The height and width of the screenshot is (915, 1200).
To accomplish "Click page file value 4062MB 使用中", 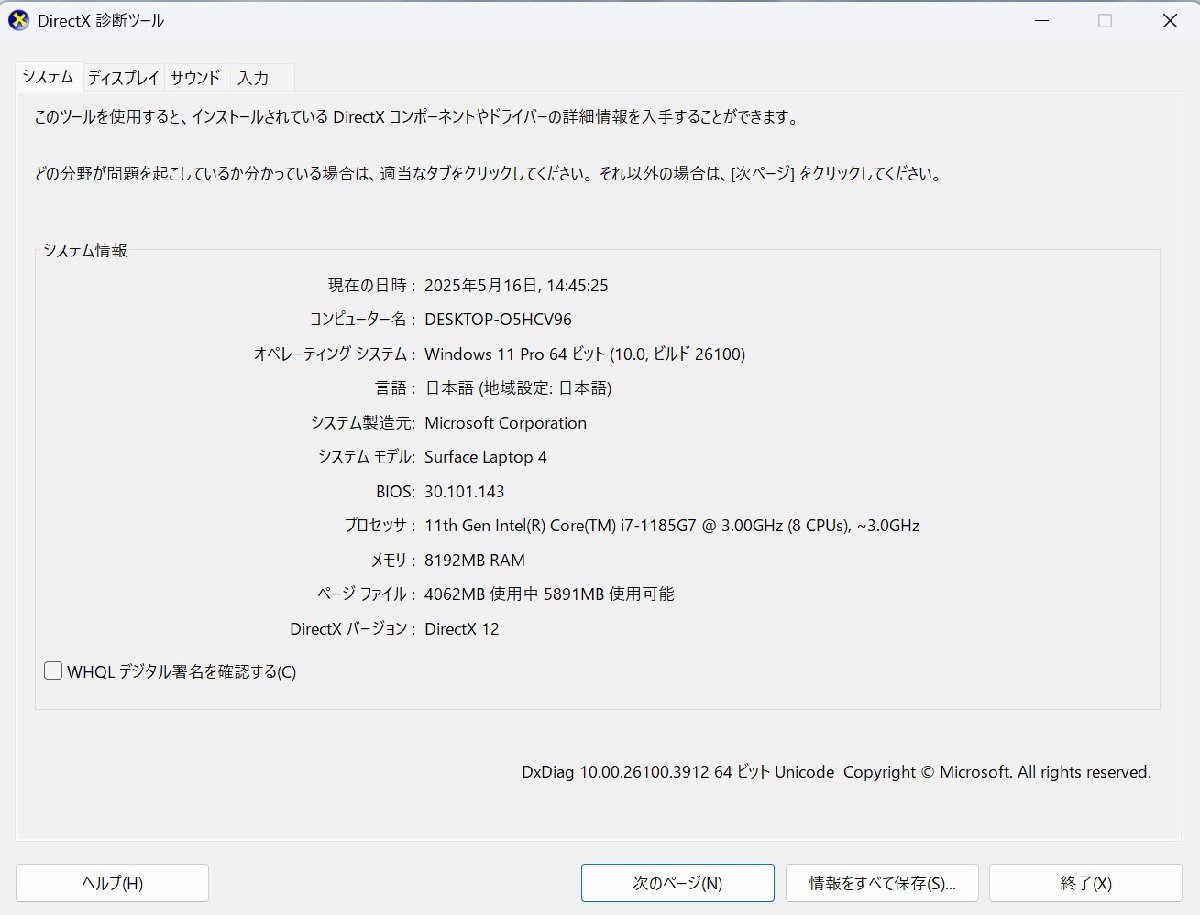I will pos(549,594).
